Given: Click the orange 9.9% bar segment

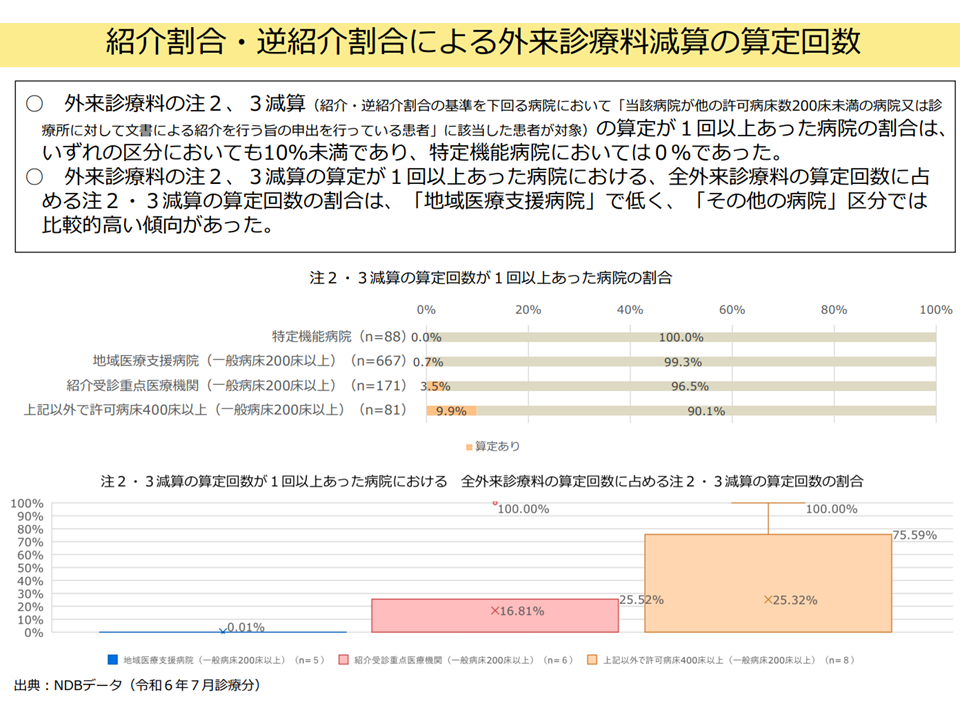Looking at the screenshot, I should pos(452,411).
